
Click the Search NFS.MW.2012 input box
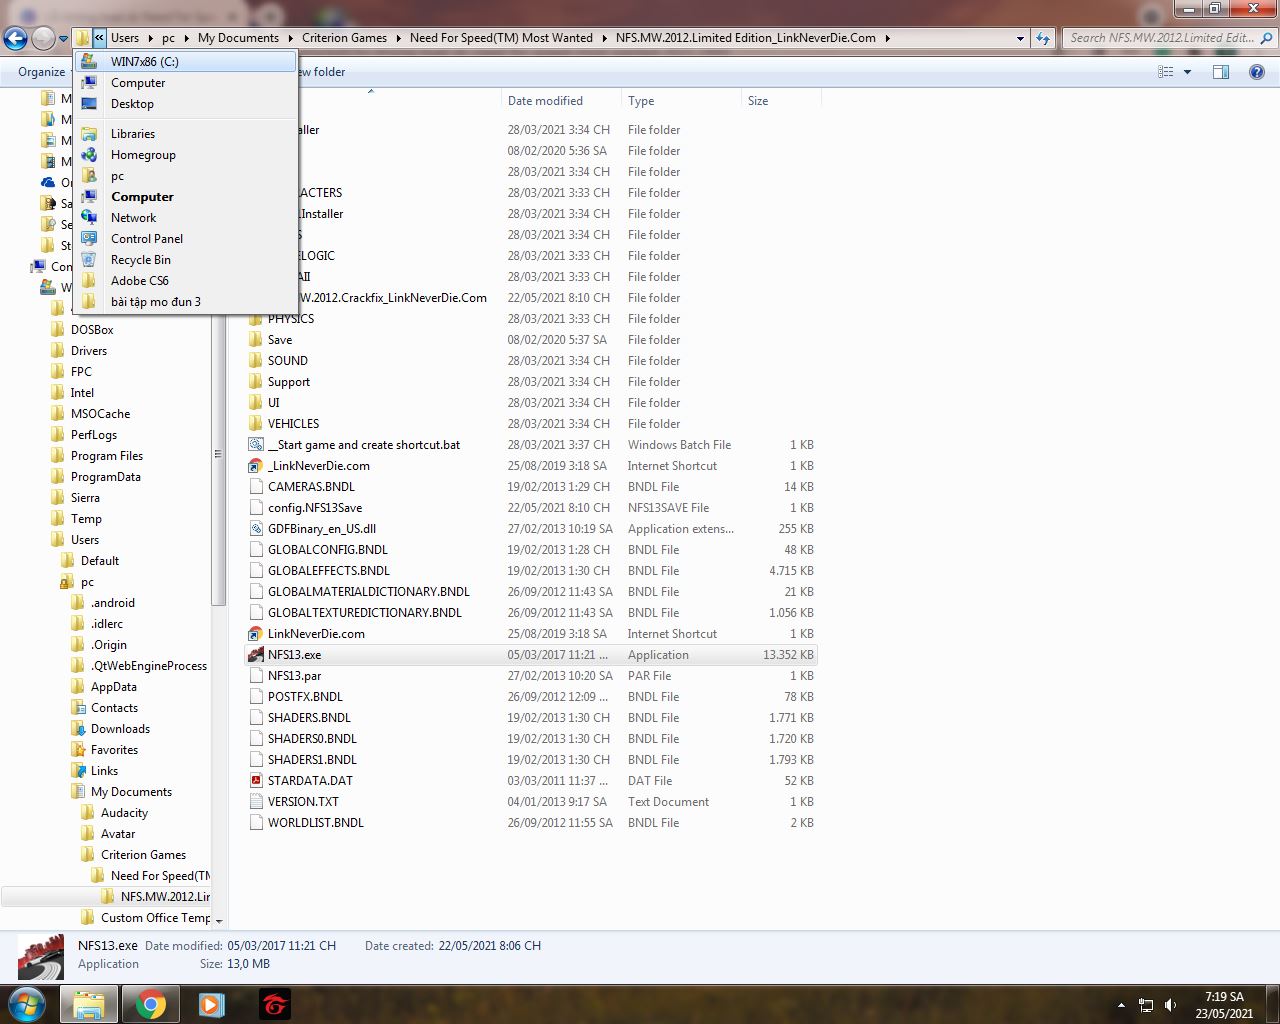tap(1160, 38)
